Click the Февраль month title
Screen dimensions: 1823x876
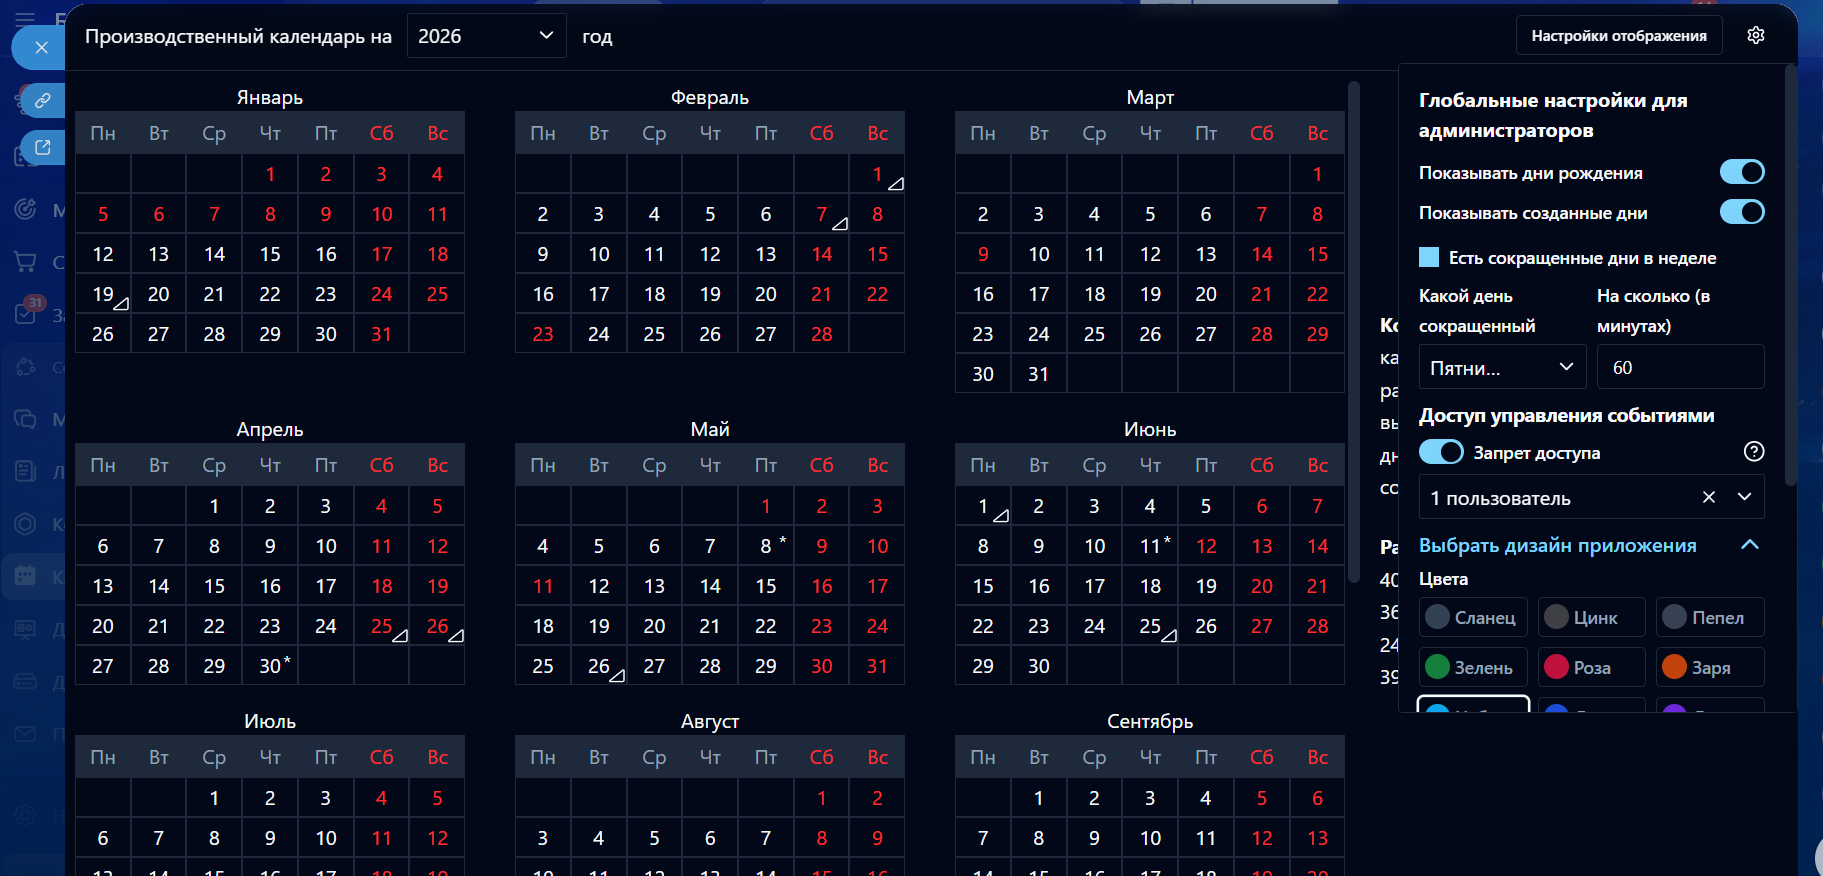pyautogui.click(x=710, y=97)
